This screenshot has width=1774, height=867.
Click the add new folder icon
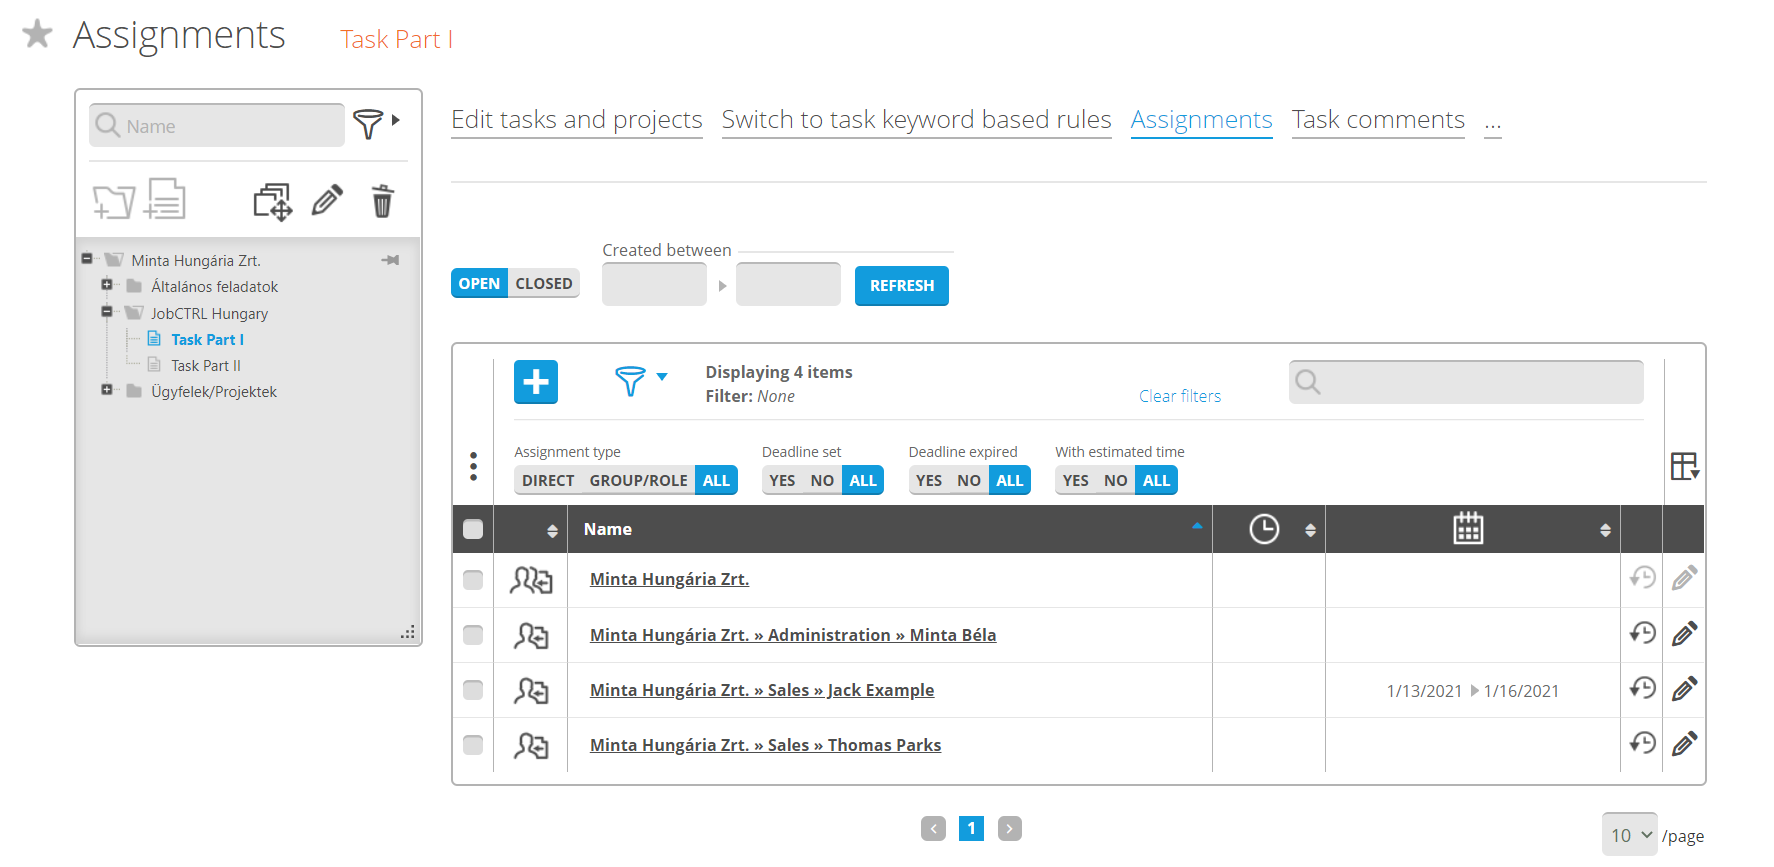(x=113, y=201)
